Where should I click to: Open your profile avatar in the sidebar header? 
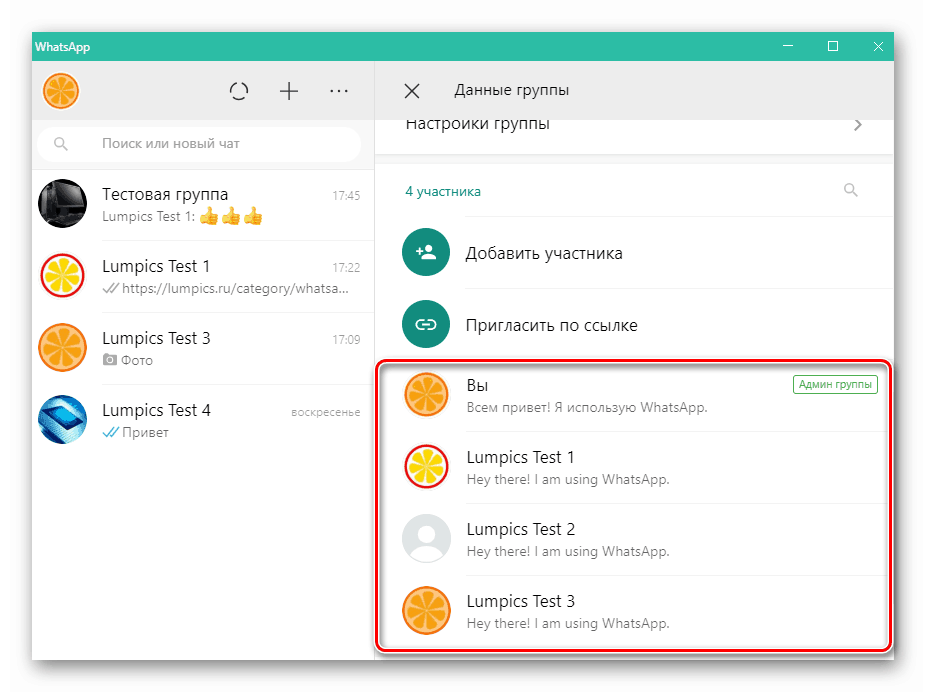61,91
